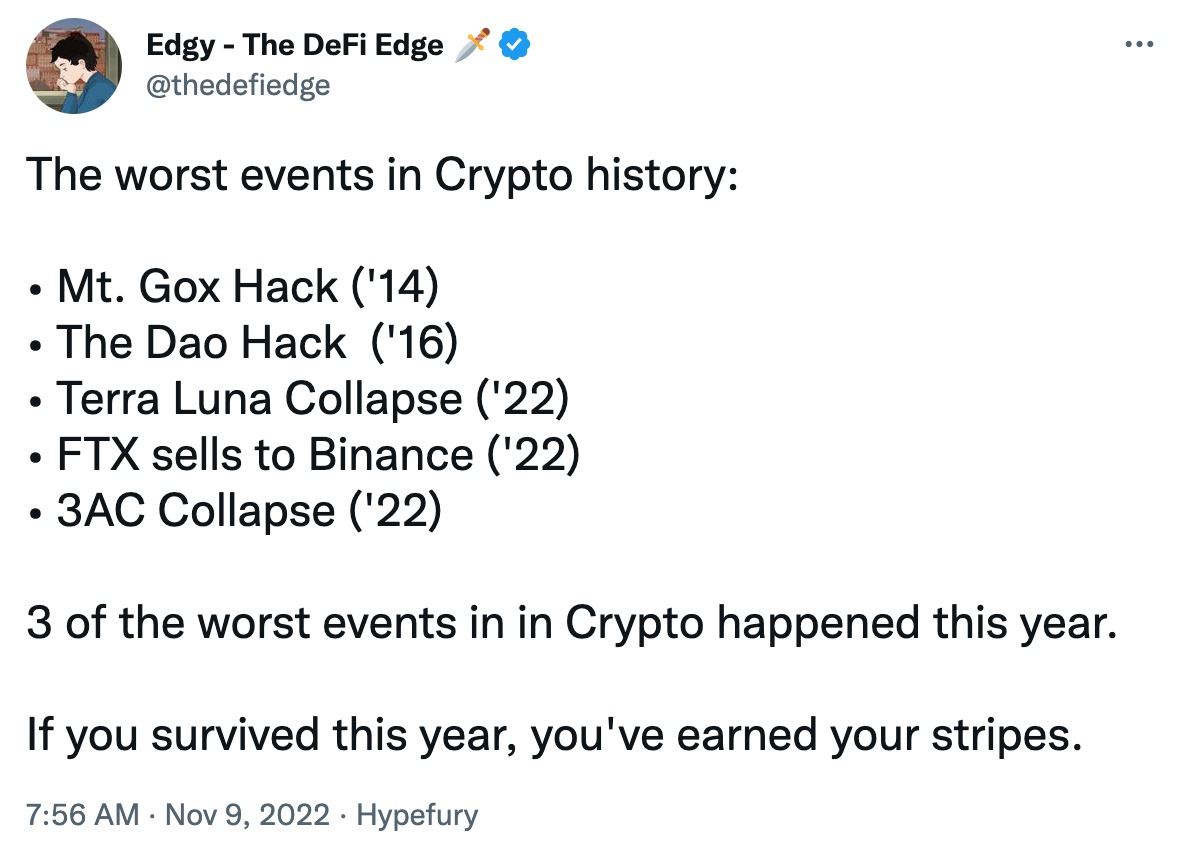Click the 7:56 AM timestamp
The width and height of the screenshot is (1180, 846).
[83, 814]
